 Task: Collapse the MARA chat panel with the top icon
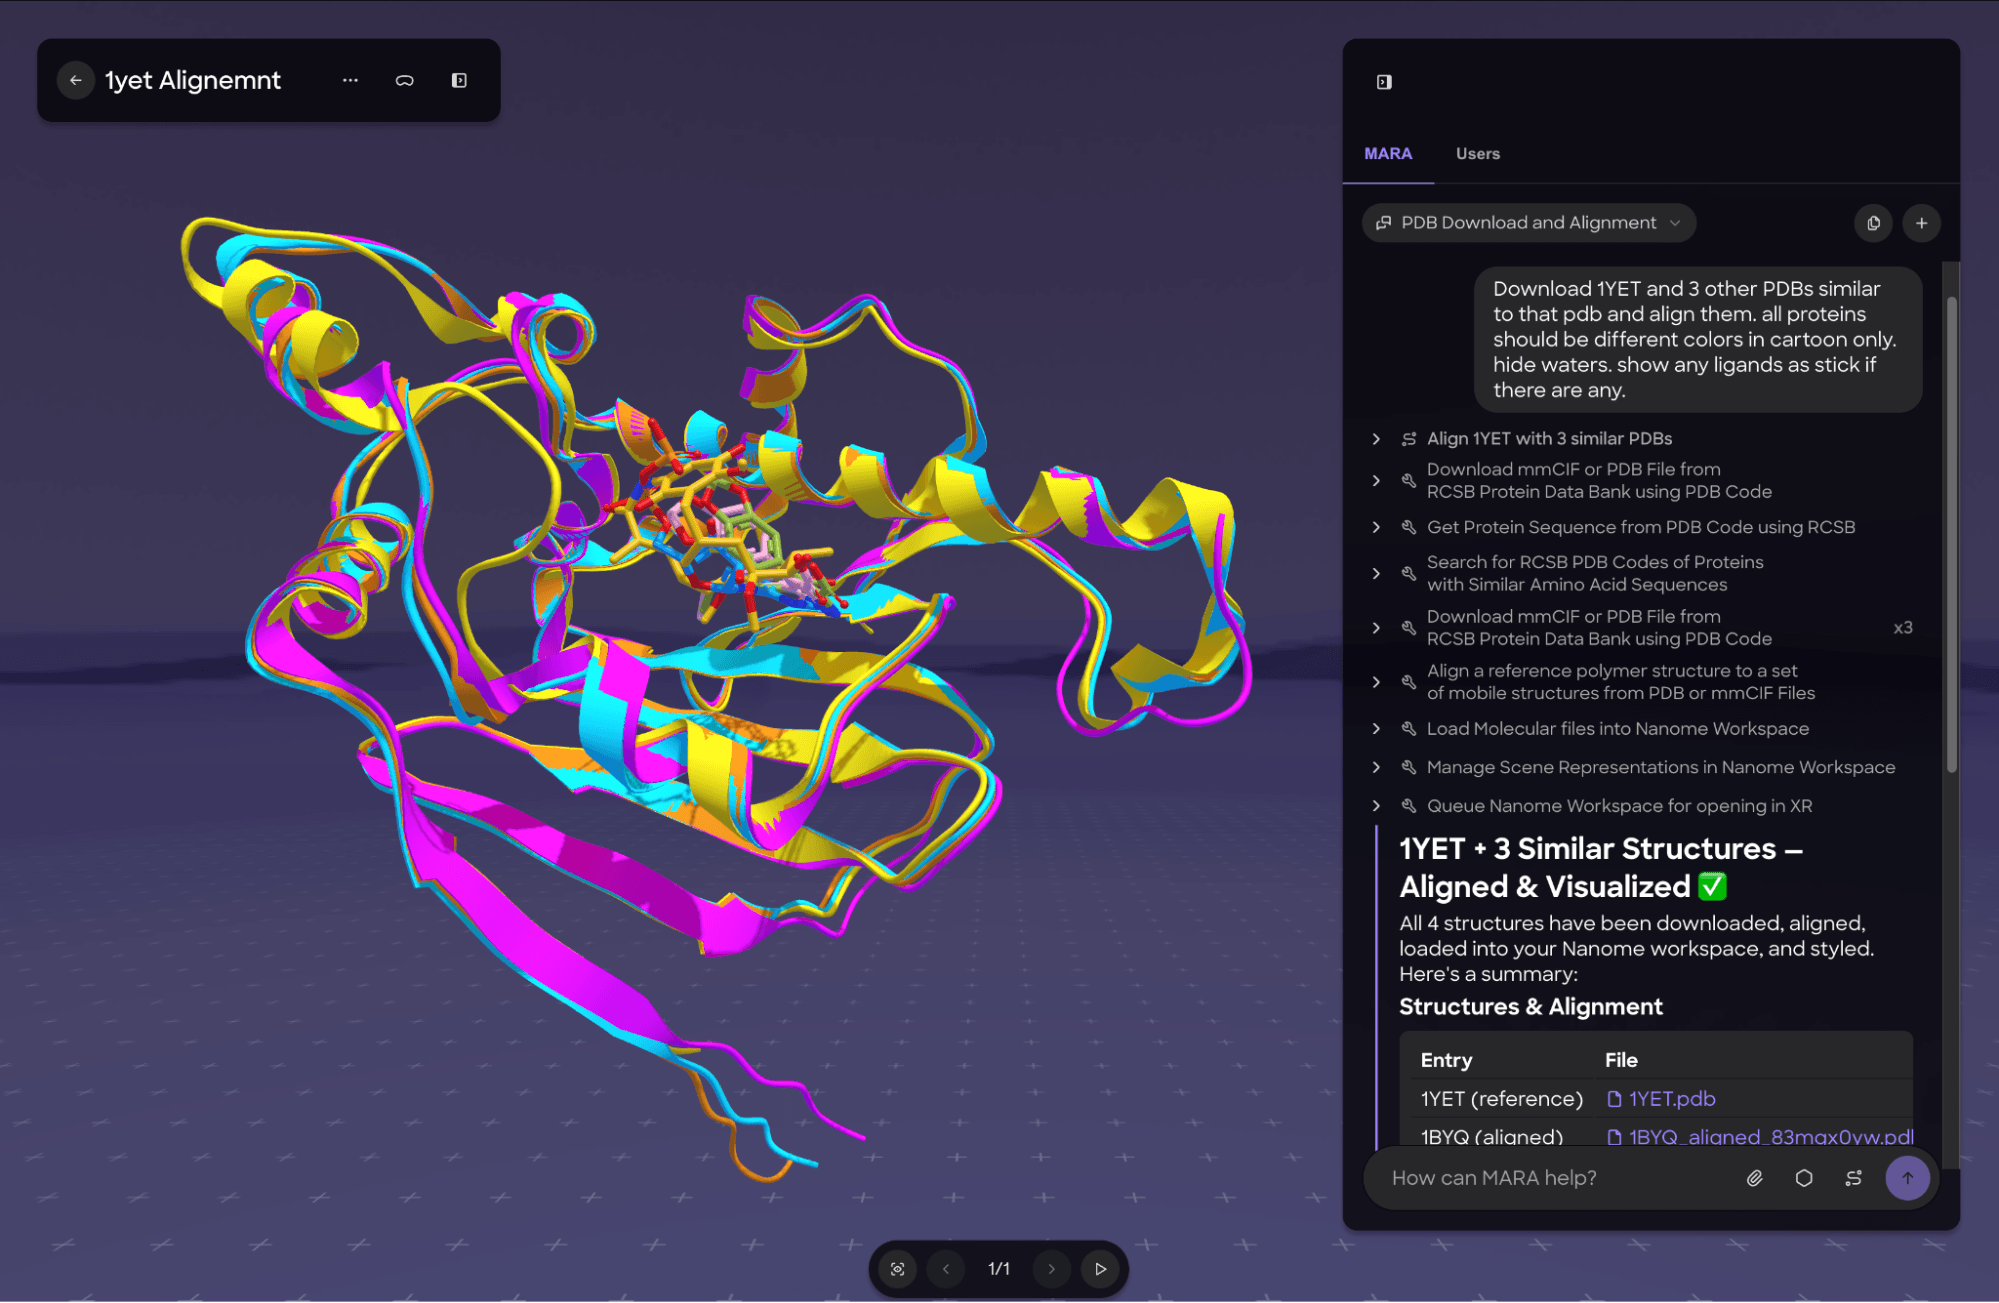click(x=1384, y=82)
